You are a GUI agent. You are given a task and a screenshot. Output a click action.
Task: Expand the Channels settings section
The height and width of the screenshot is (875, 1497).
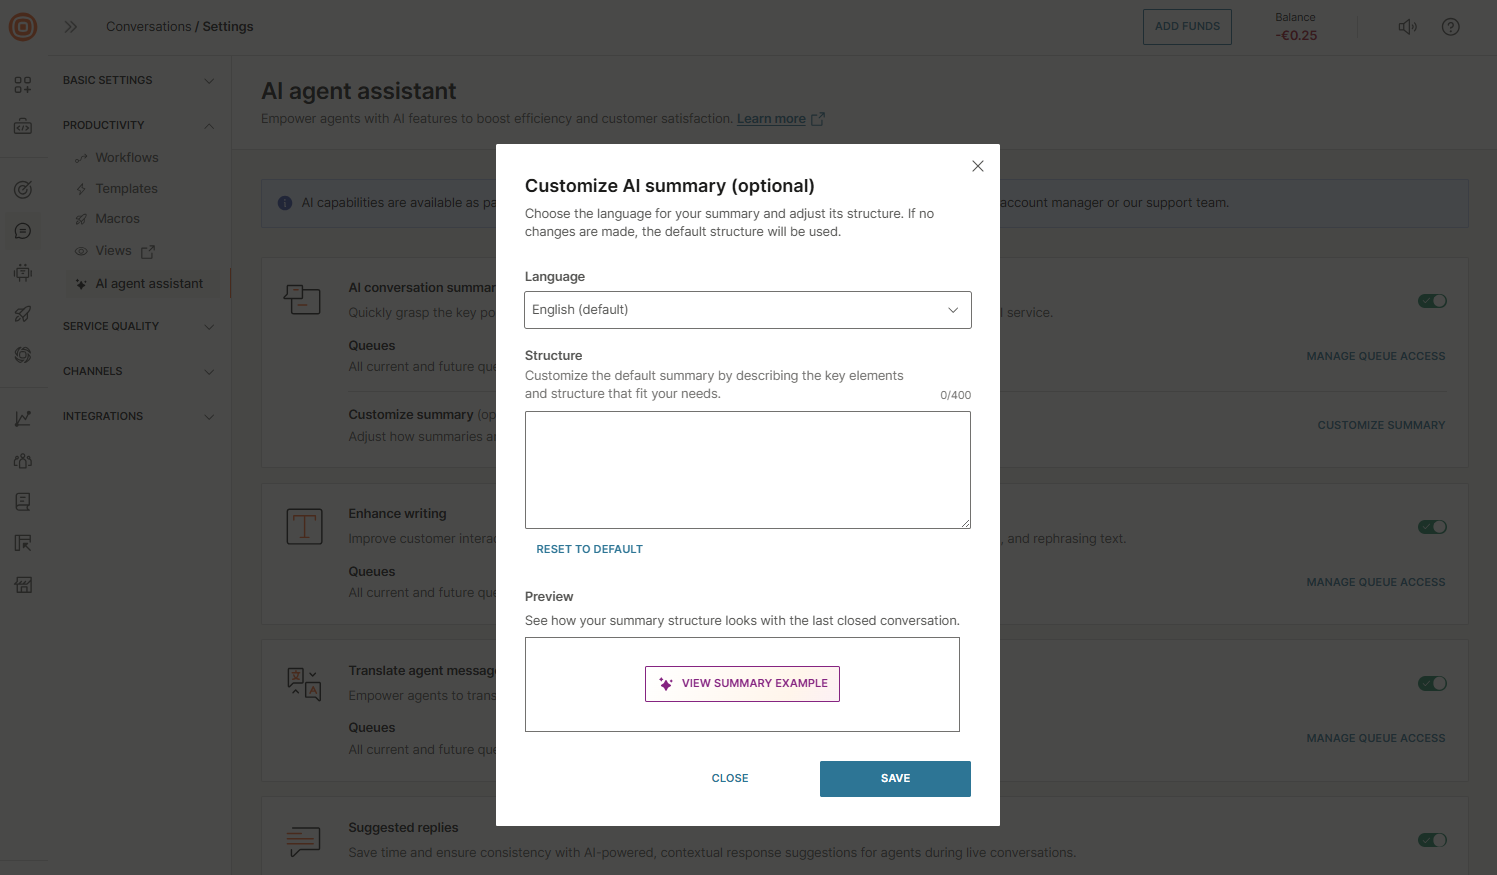pyautogui.click(x=138, y=371)
